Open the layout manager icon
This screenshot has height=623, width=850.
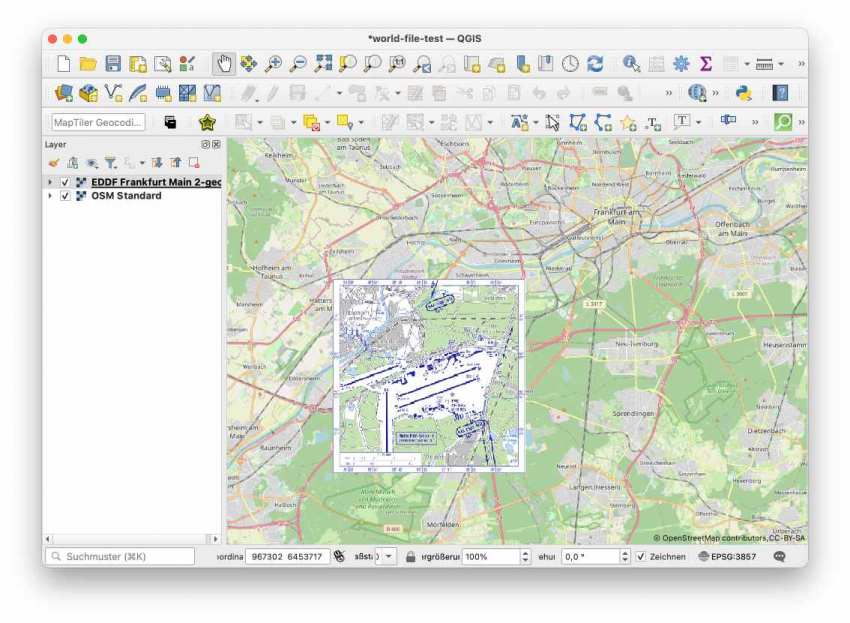(162, 64)
